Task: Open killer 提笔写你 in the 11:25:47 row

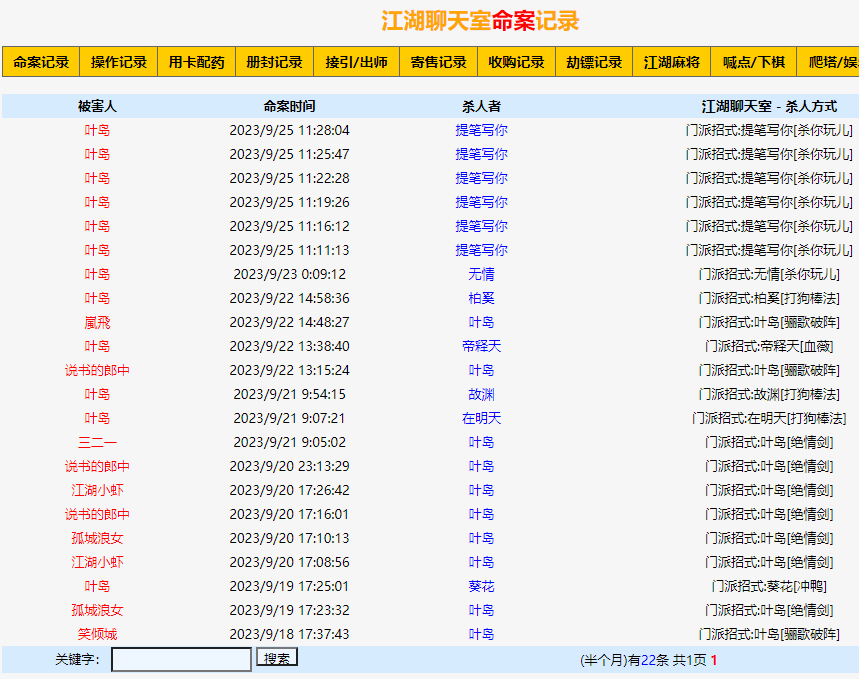Action: coord(482,155)
